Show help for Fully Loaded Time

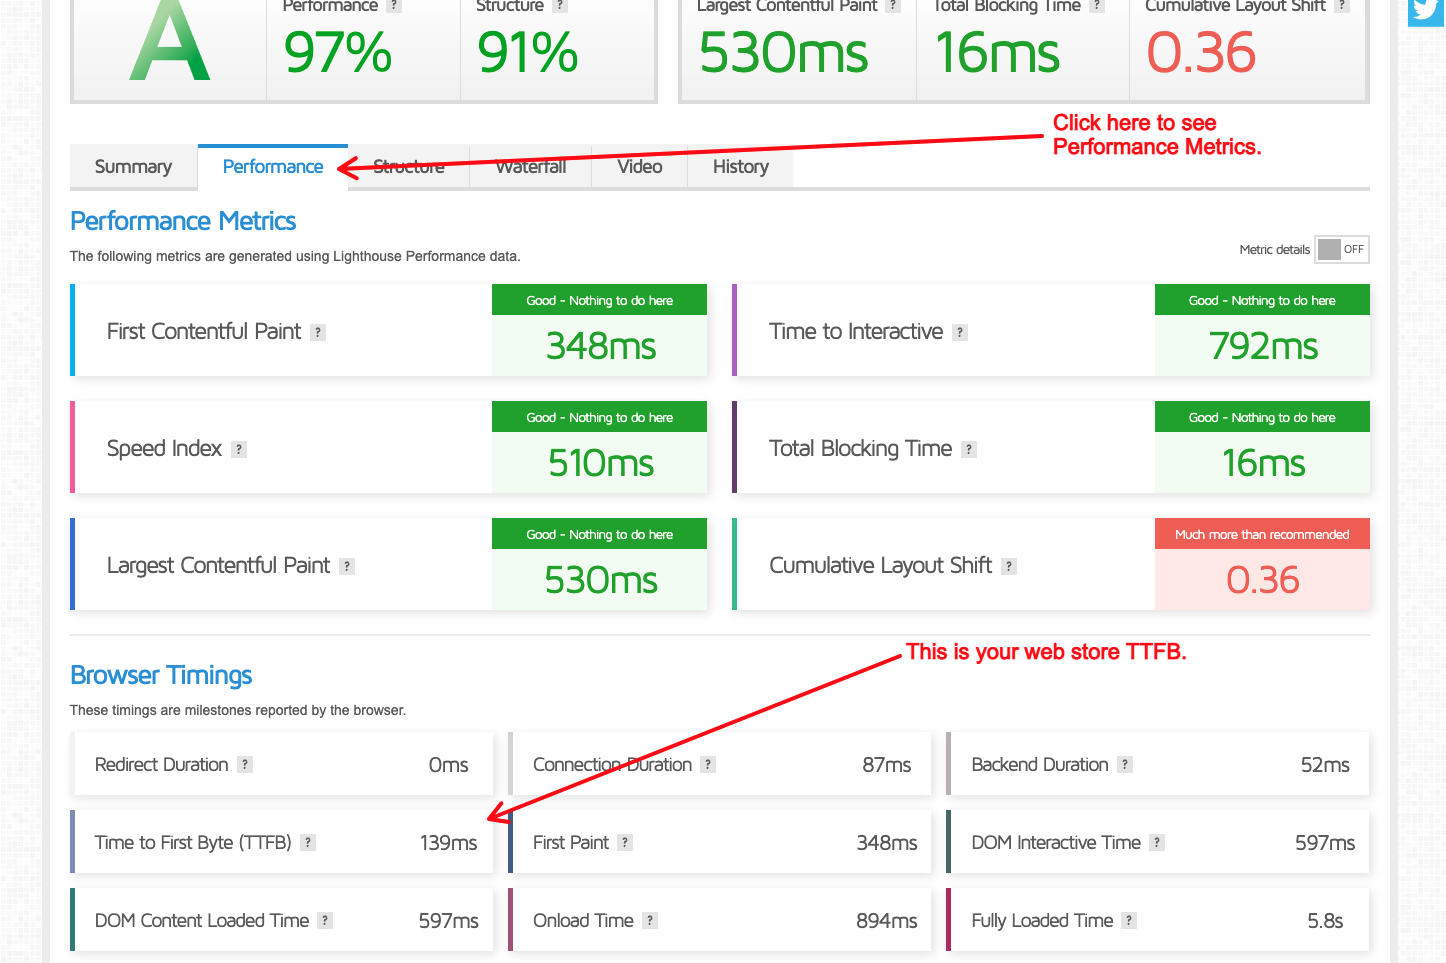[x=1129, y=921]
